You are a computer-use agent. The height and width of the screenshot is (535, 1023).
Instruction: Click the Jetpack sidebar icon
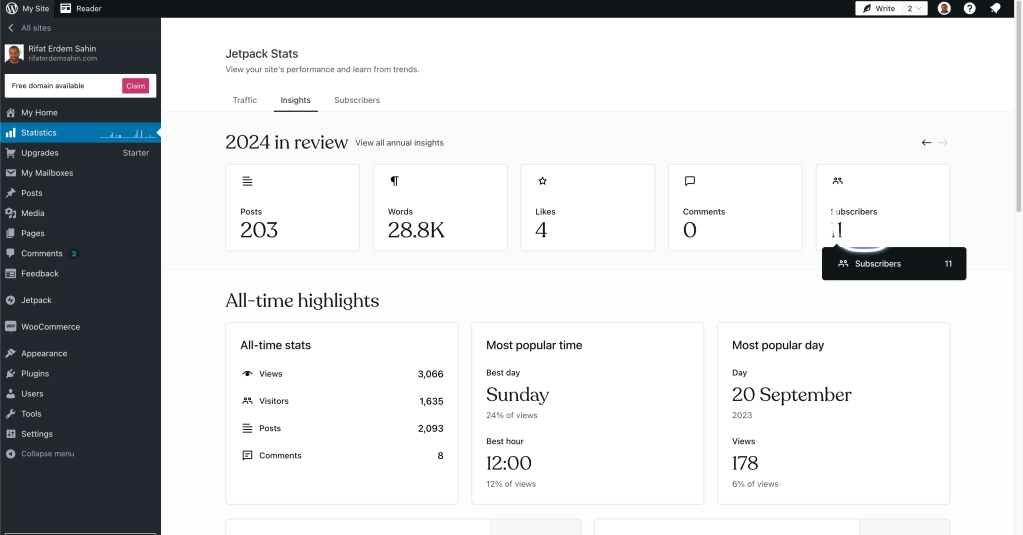[x=10, y=300]
